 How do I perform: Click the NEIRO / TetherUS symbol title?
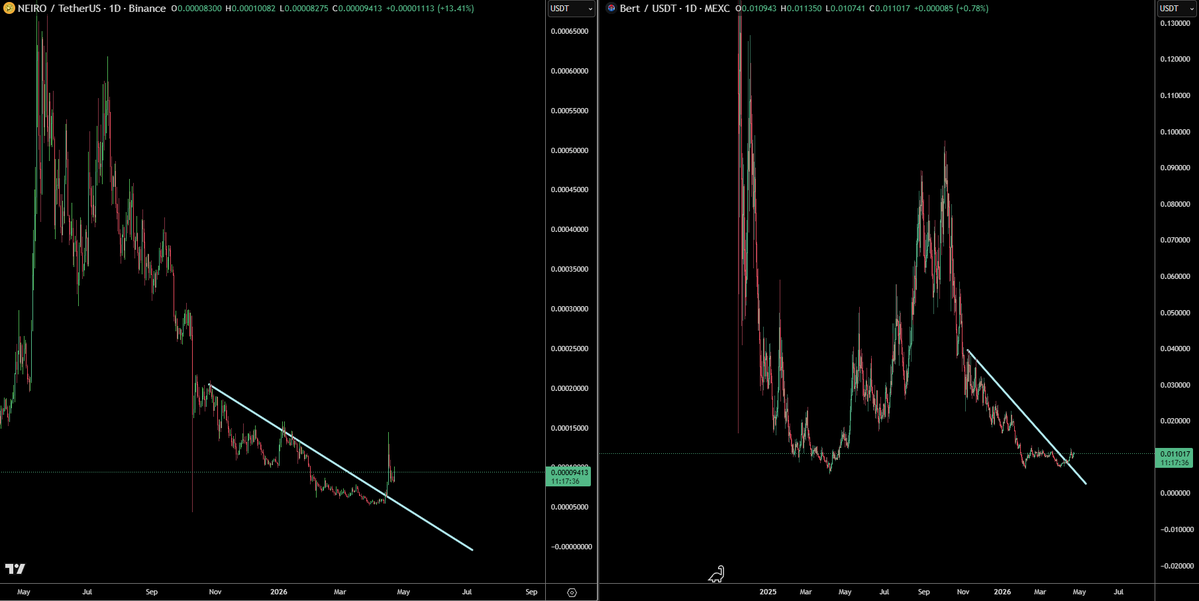point(59,8)
